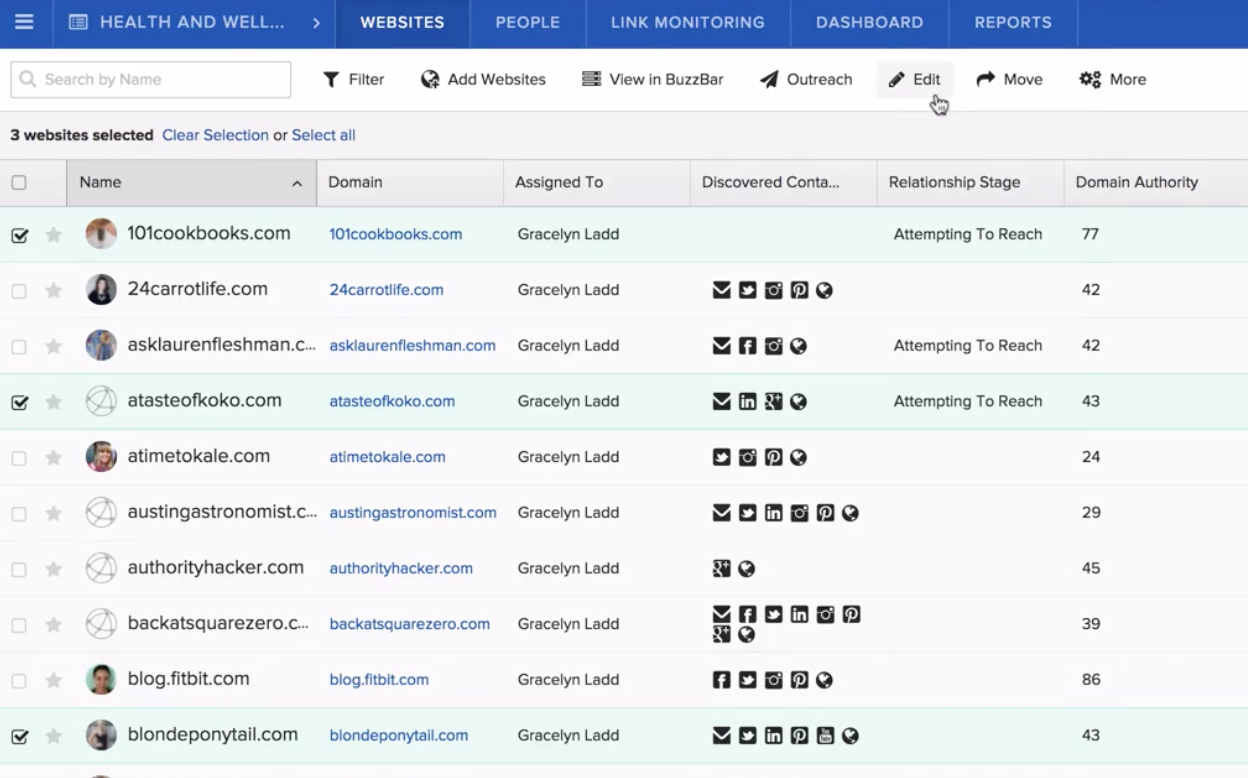Check the blog.fitbit.com row checkbox

[19, 681]
